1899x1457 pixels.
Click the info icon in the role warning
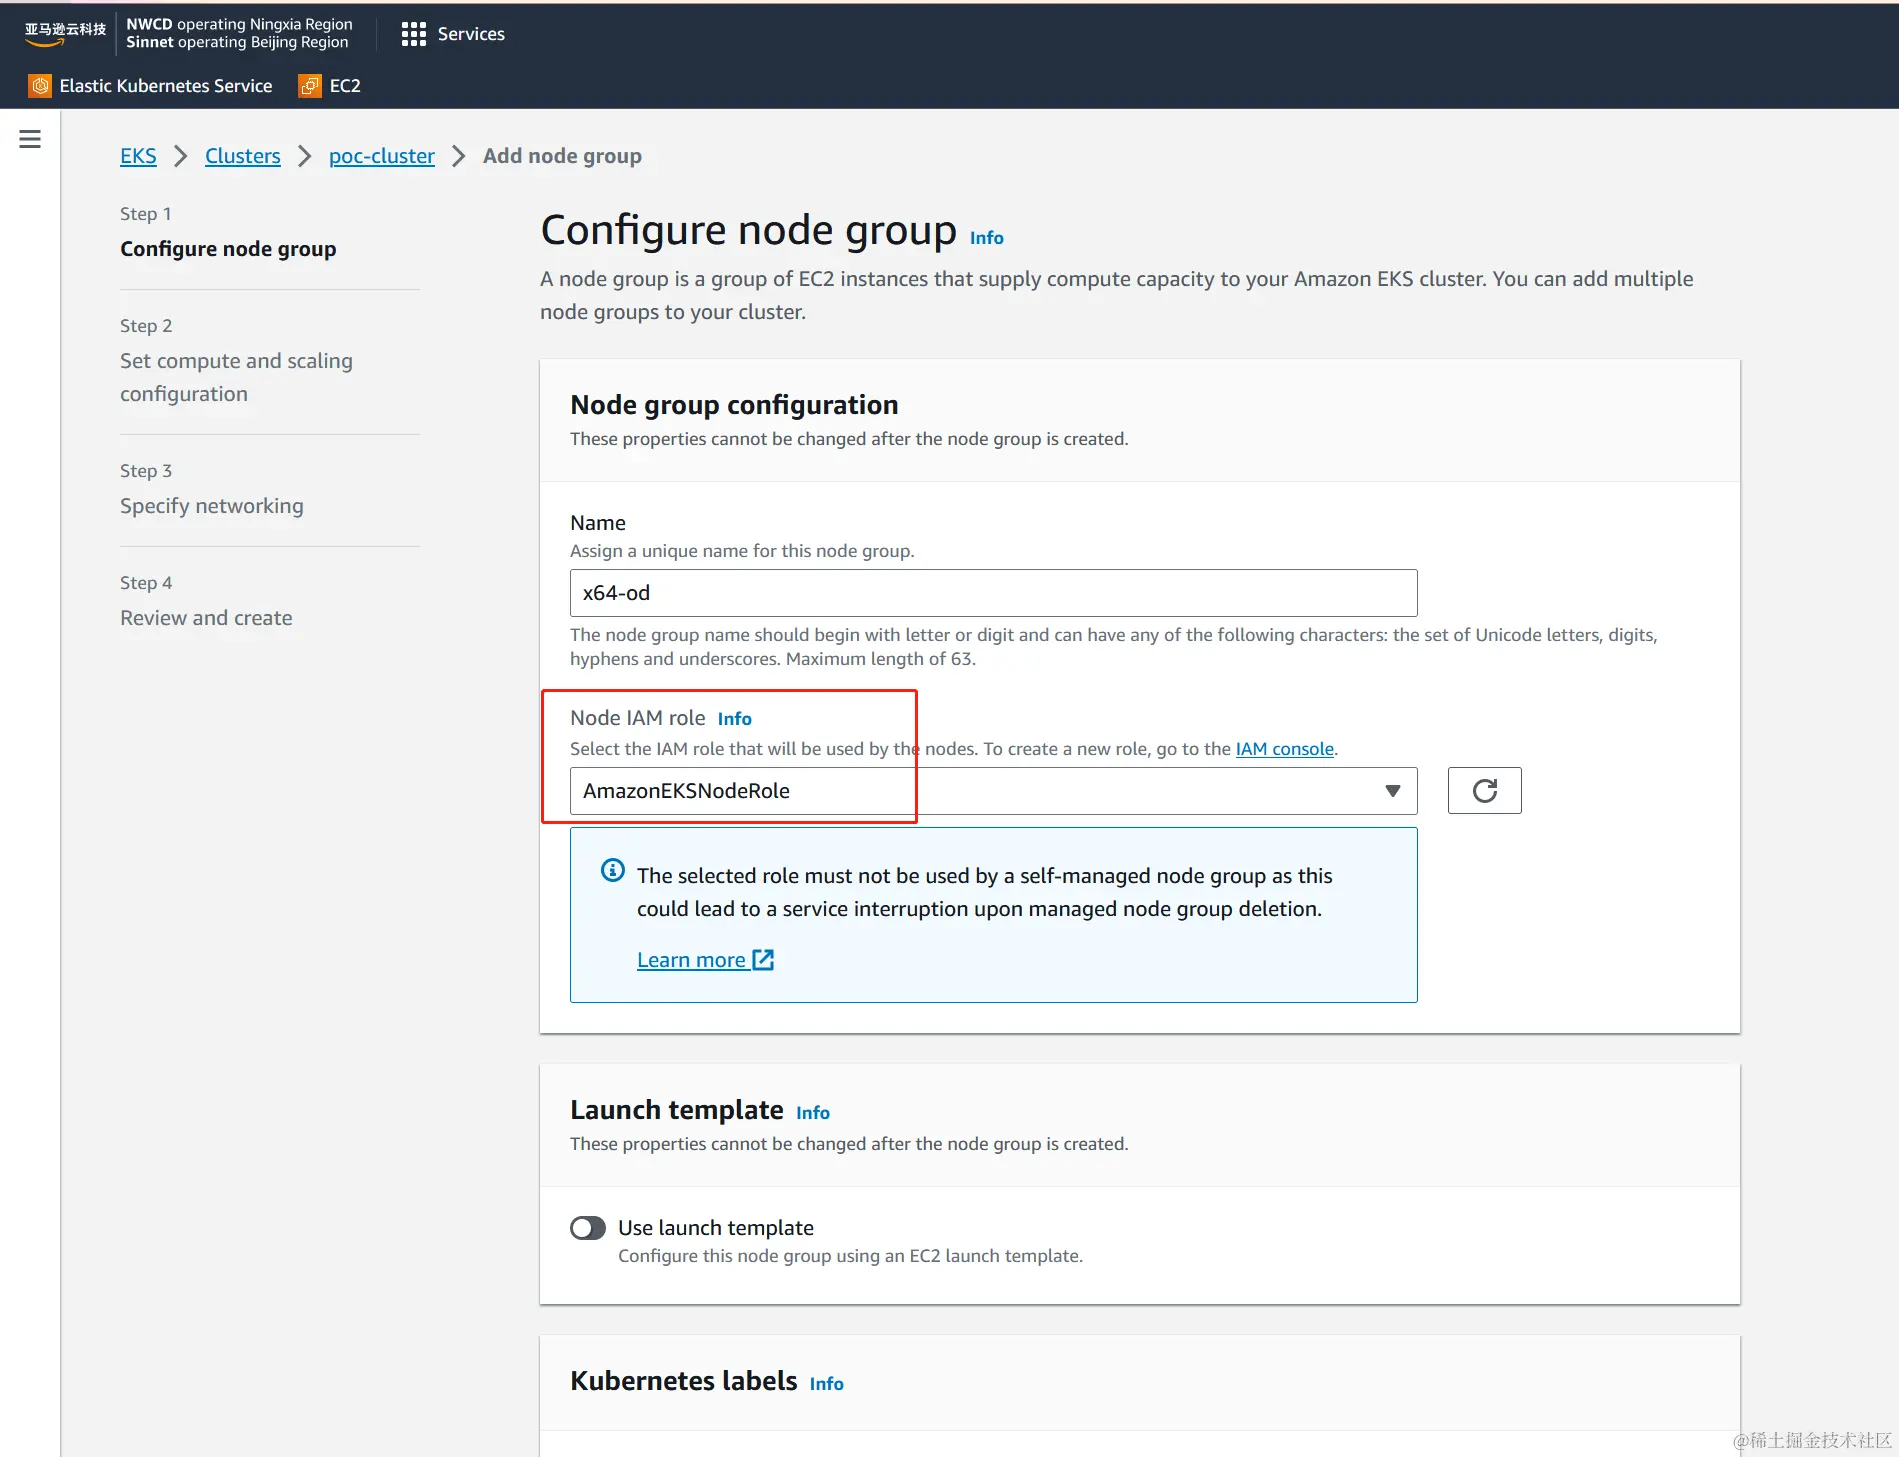[x=613, y=870]
